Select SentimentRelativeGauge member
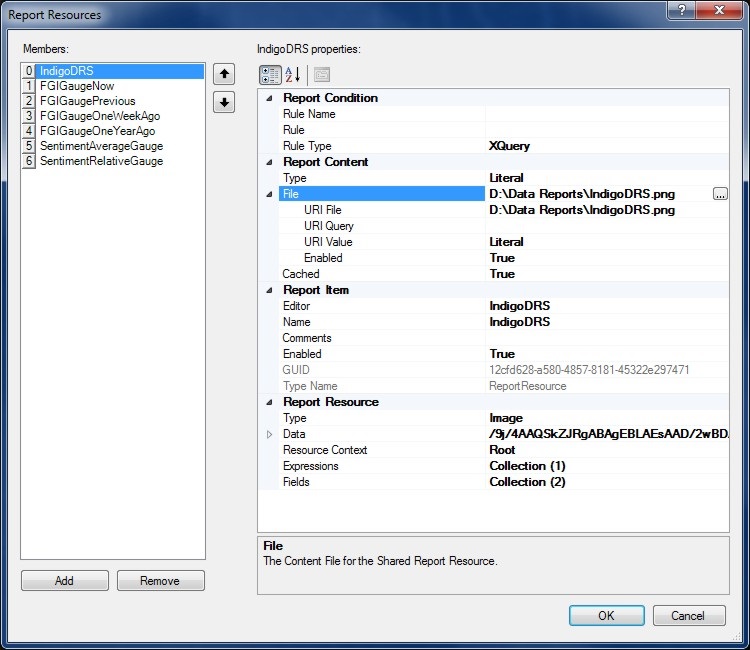This screenshot has width=750, height=650. click(101, 161)
